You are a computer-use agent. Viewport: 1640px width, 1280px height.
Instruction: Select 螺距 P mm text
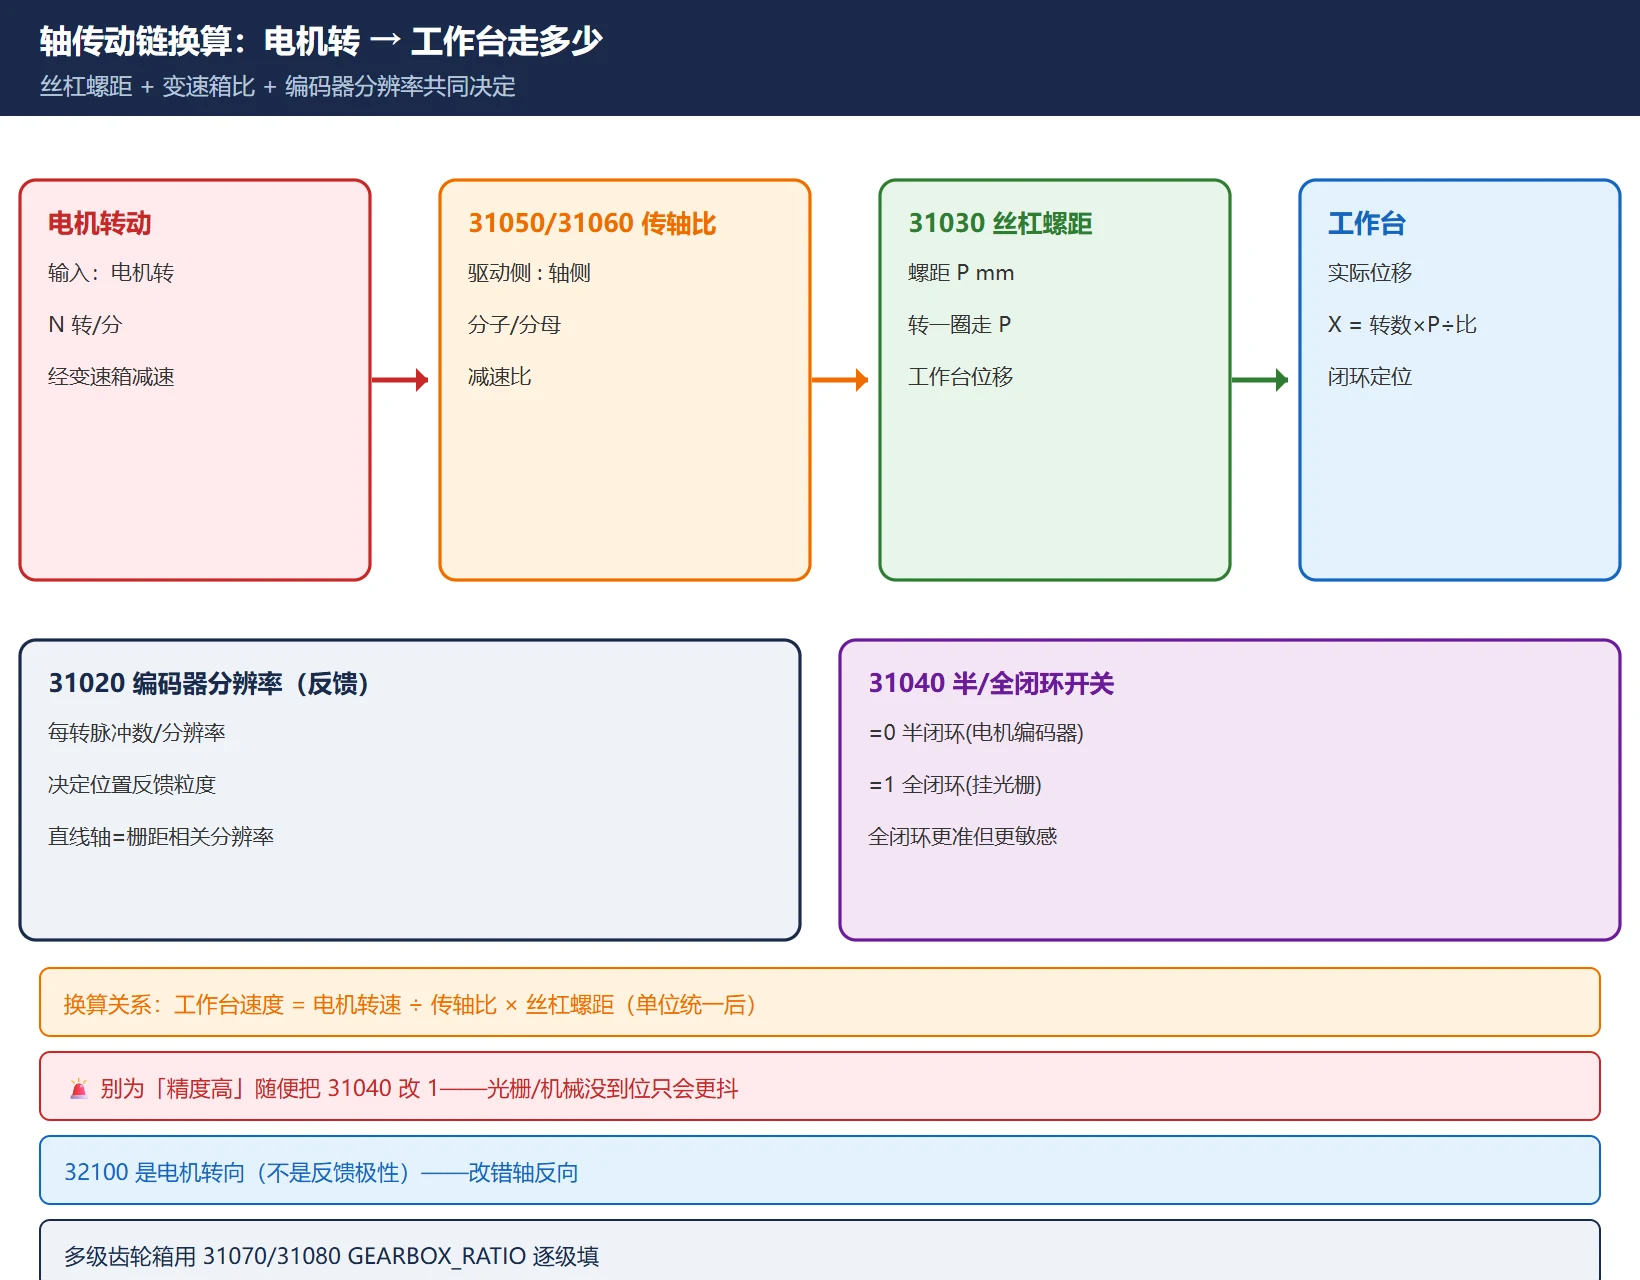961,273
